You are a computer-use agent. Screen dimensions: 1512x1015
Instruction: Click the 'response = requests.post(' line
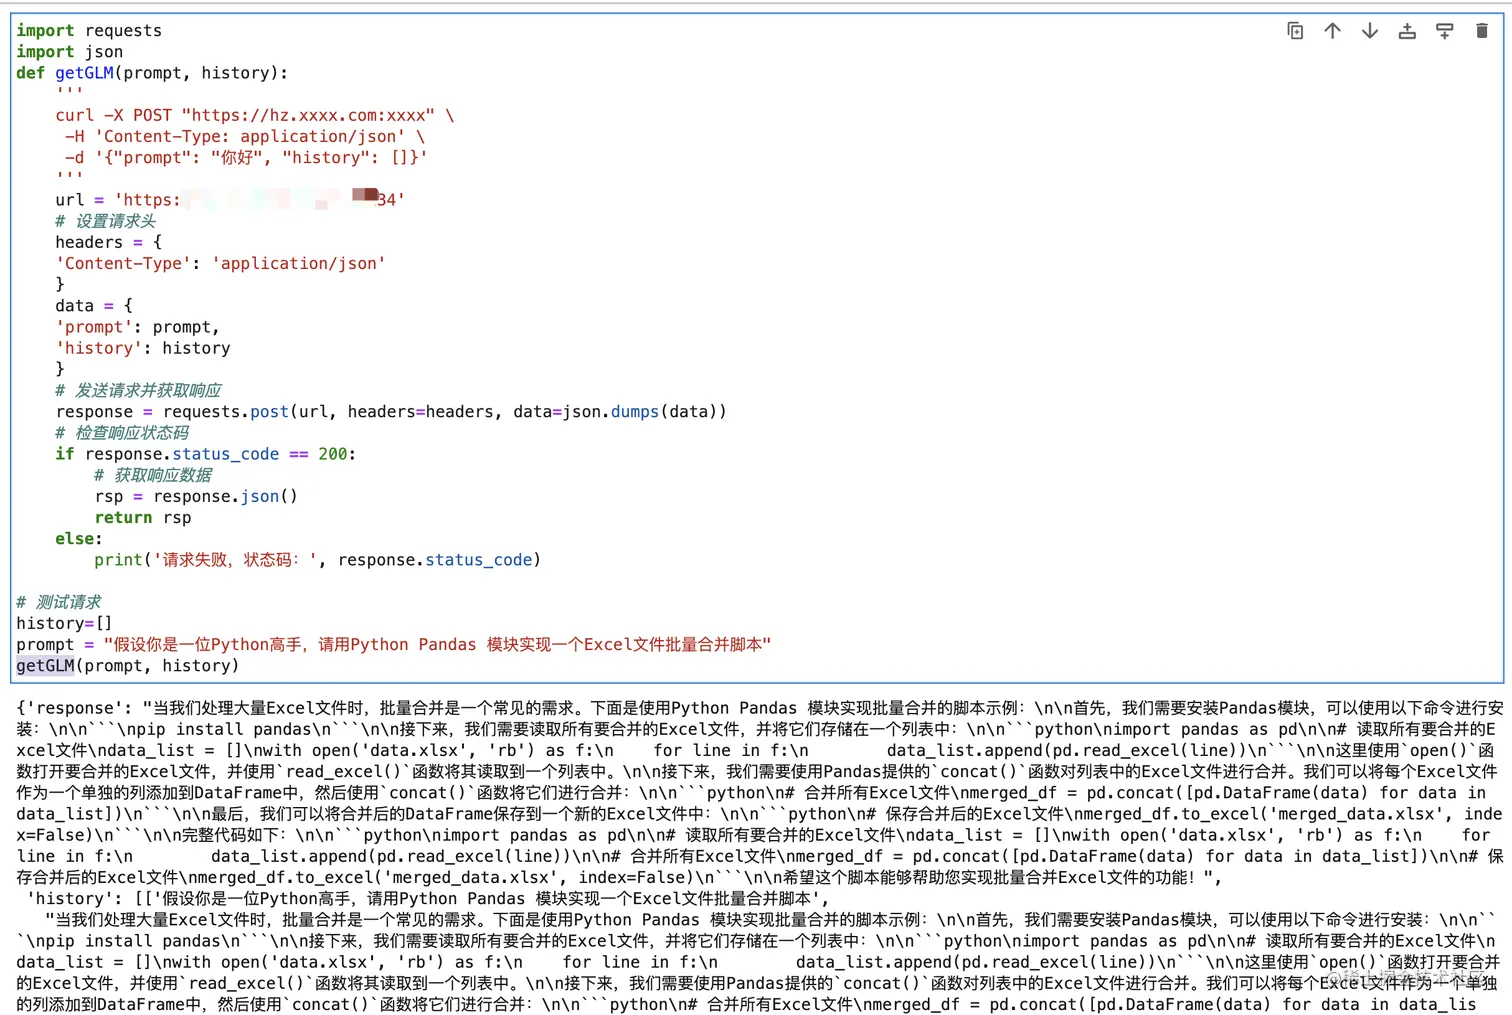coord(391,412)
